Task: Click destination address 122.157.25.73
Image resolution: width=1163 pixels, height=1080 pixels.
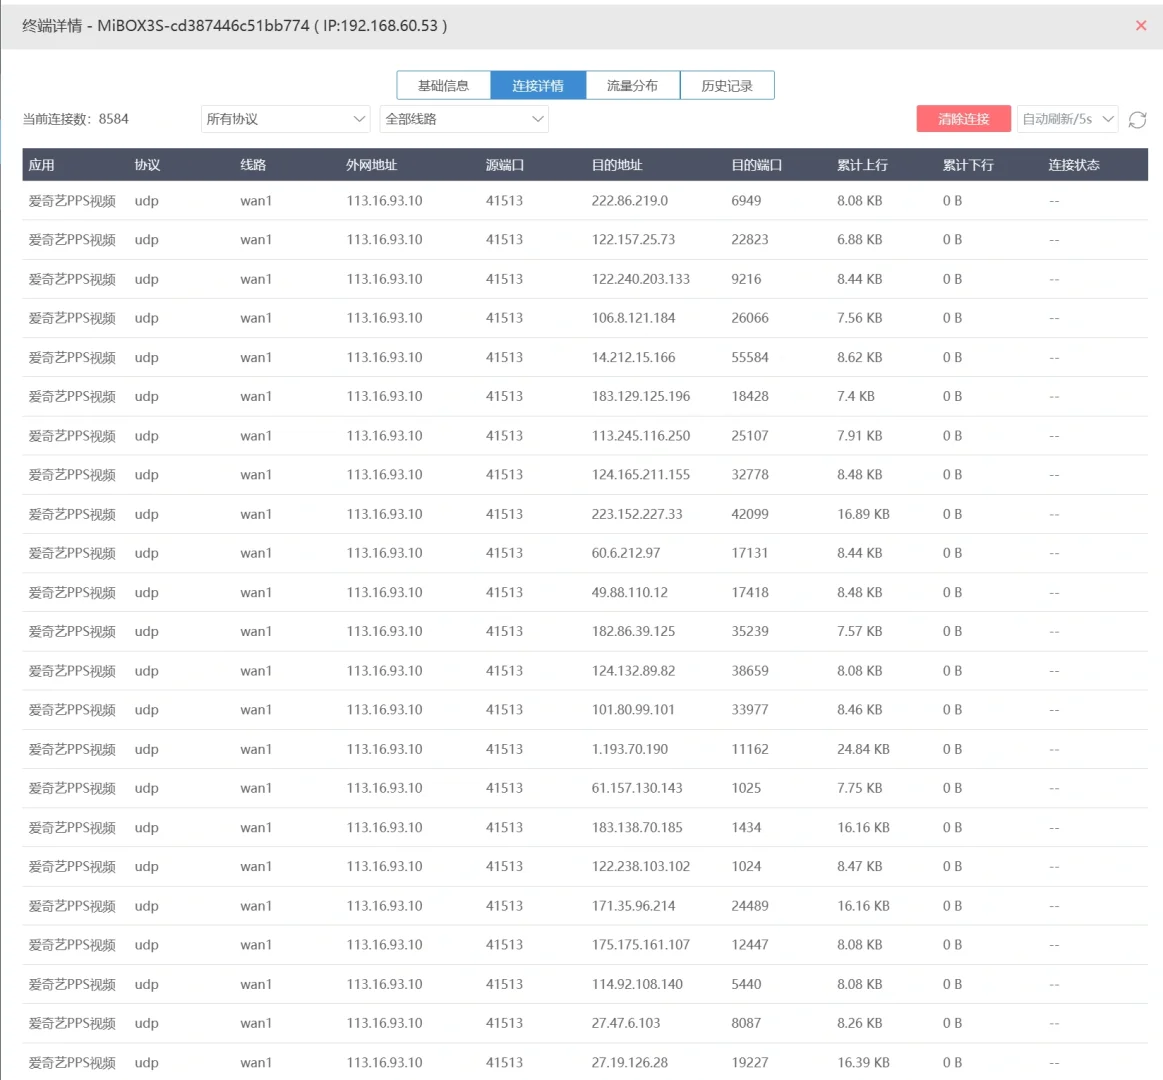Action: click(x=633, y=240)
